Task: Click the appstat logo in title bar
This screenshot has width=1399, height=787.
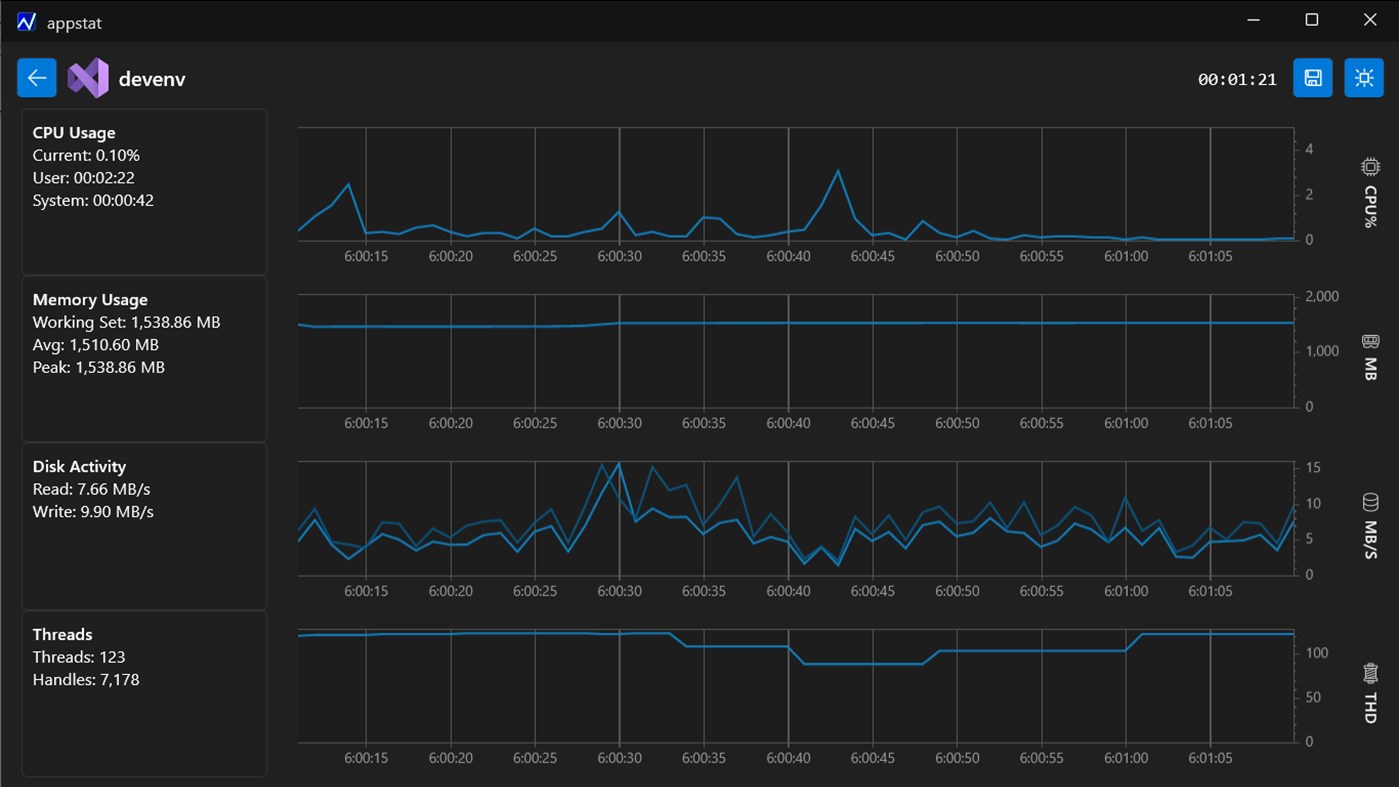Action: pos(26,21)
